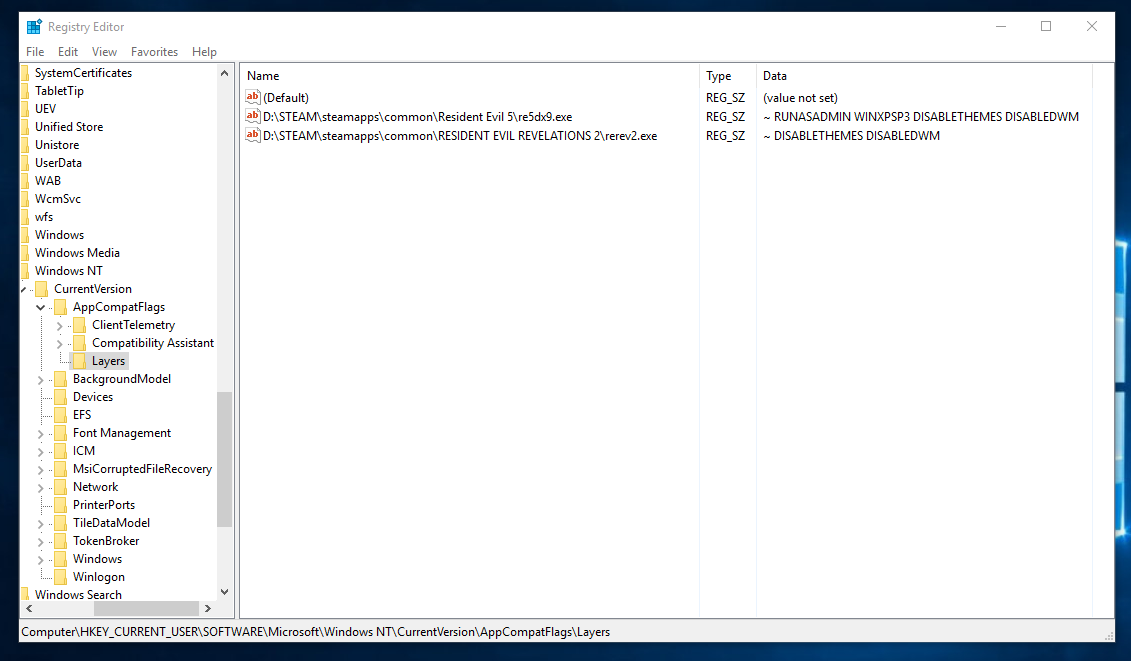Click the Registry Editor app icon in title bar

pos(34,27)
